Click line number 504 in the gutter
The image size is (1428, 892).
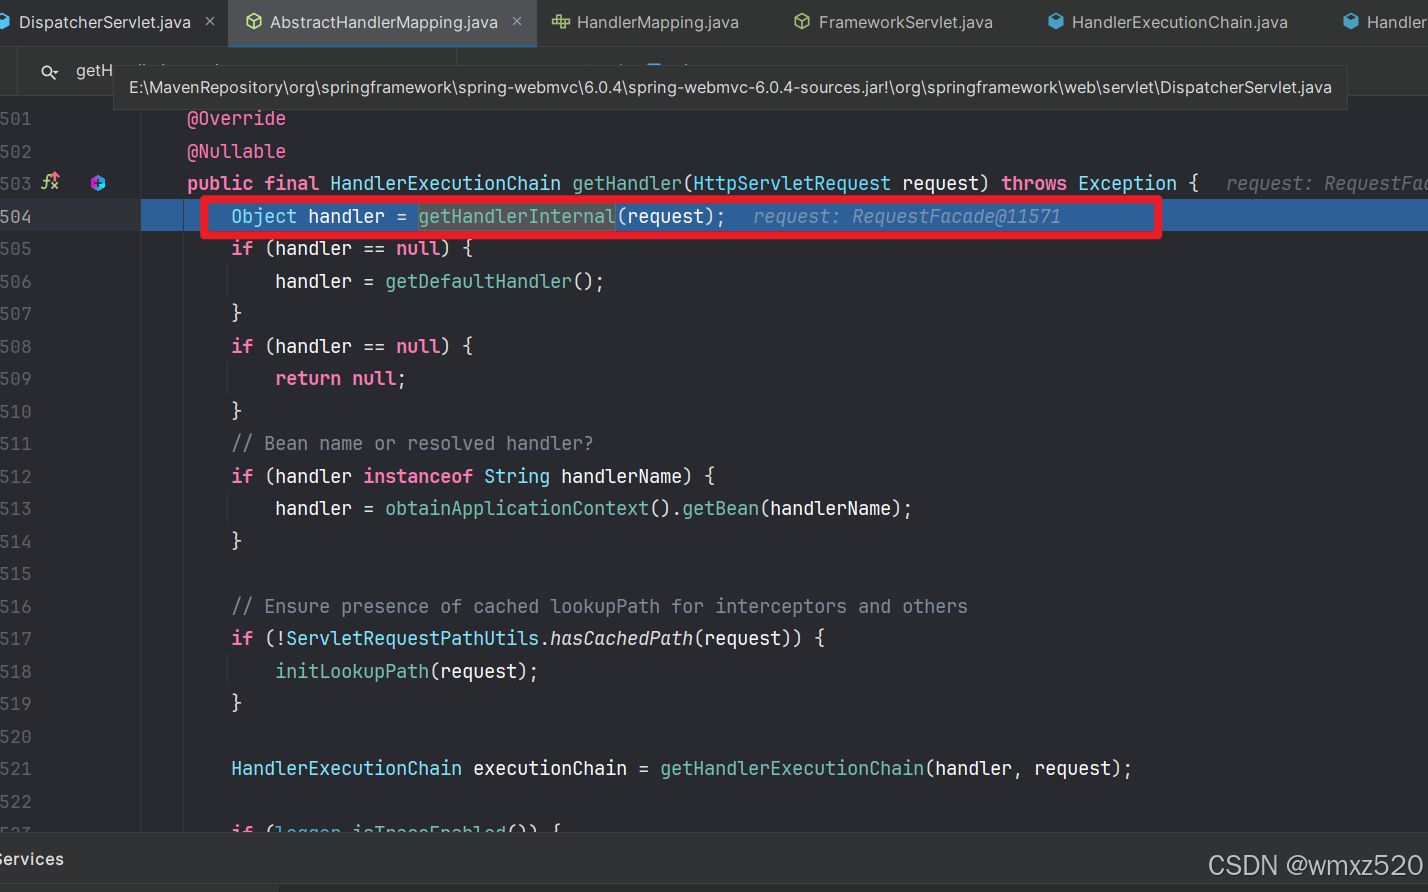click(16, 216)
